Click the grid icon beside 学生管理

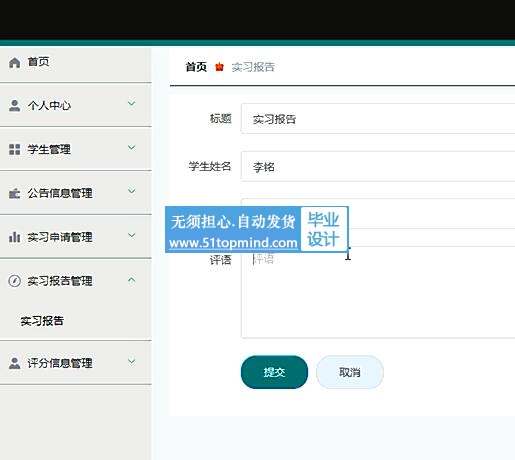tap(14, 149)
